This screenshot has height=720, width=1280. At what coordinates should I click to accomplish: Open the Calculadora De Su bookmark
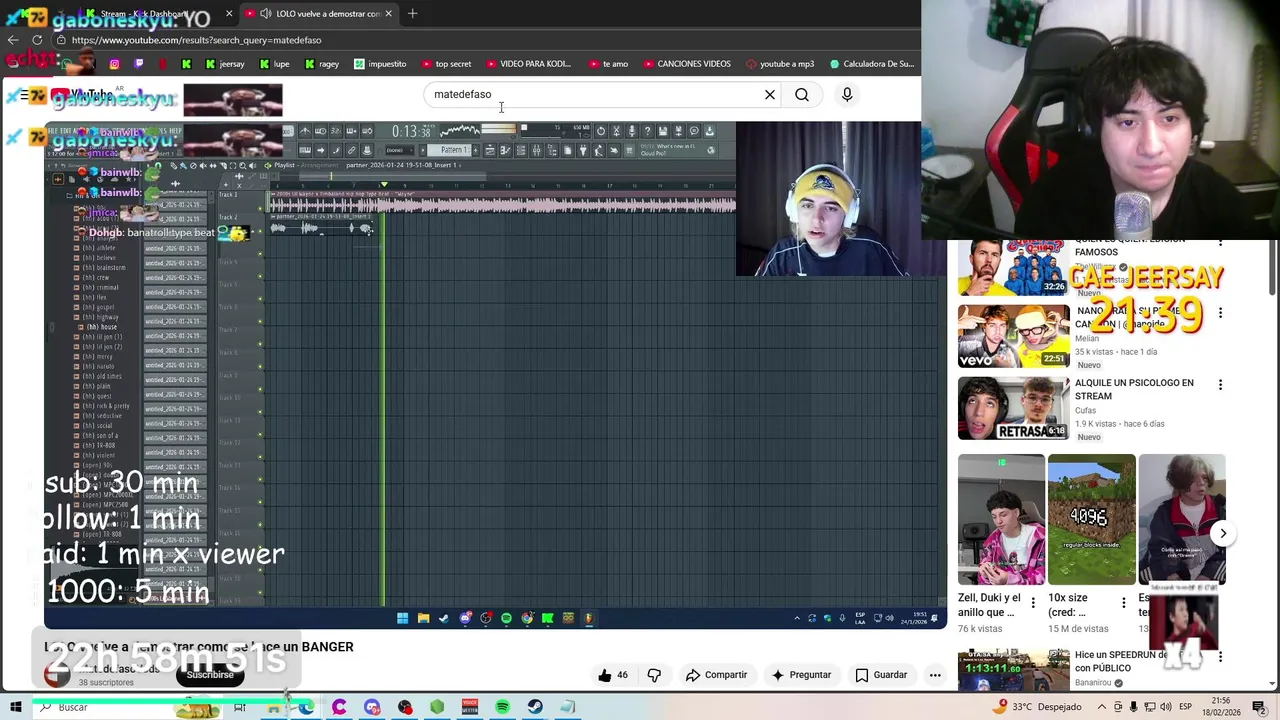click(x=871, y=64)
